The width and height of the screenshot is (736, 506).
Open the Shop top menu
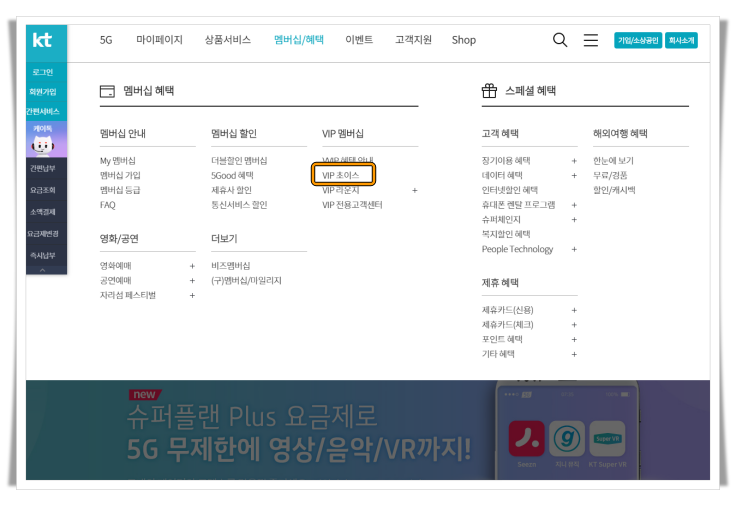464,40
